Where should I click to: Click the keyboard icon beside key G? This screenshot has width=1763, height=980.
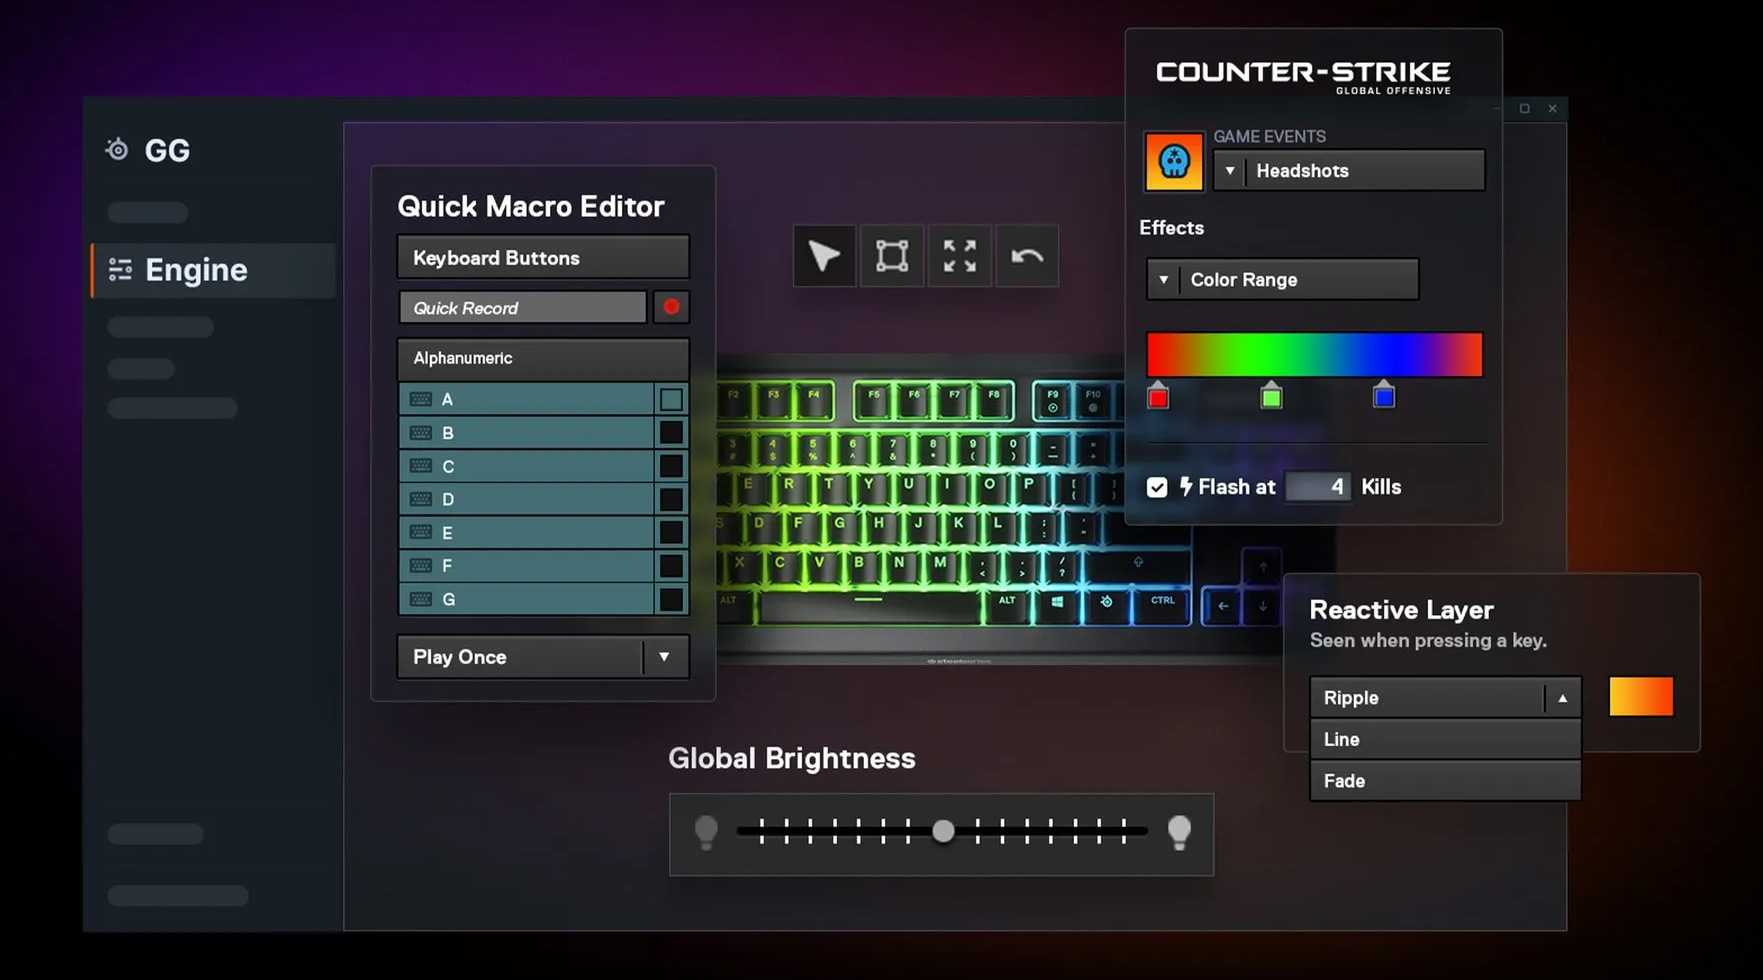[421, 599]
